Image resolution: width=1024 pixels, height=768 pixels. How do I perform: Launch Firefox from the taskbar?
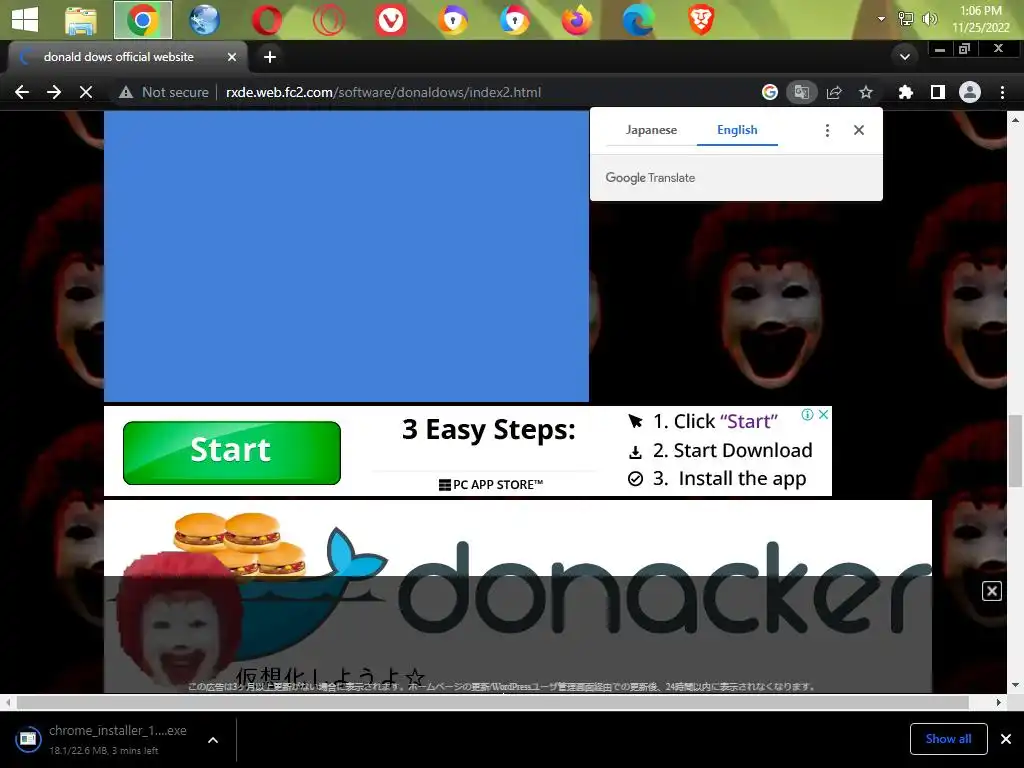click(x=577, y=20)
